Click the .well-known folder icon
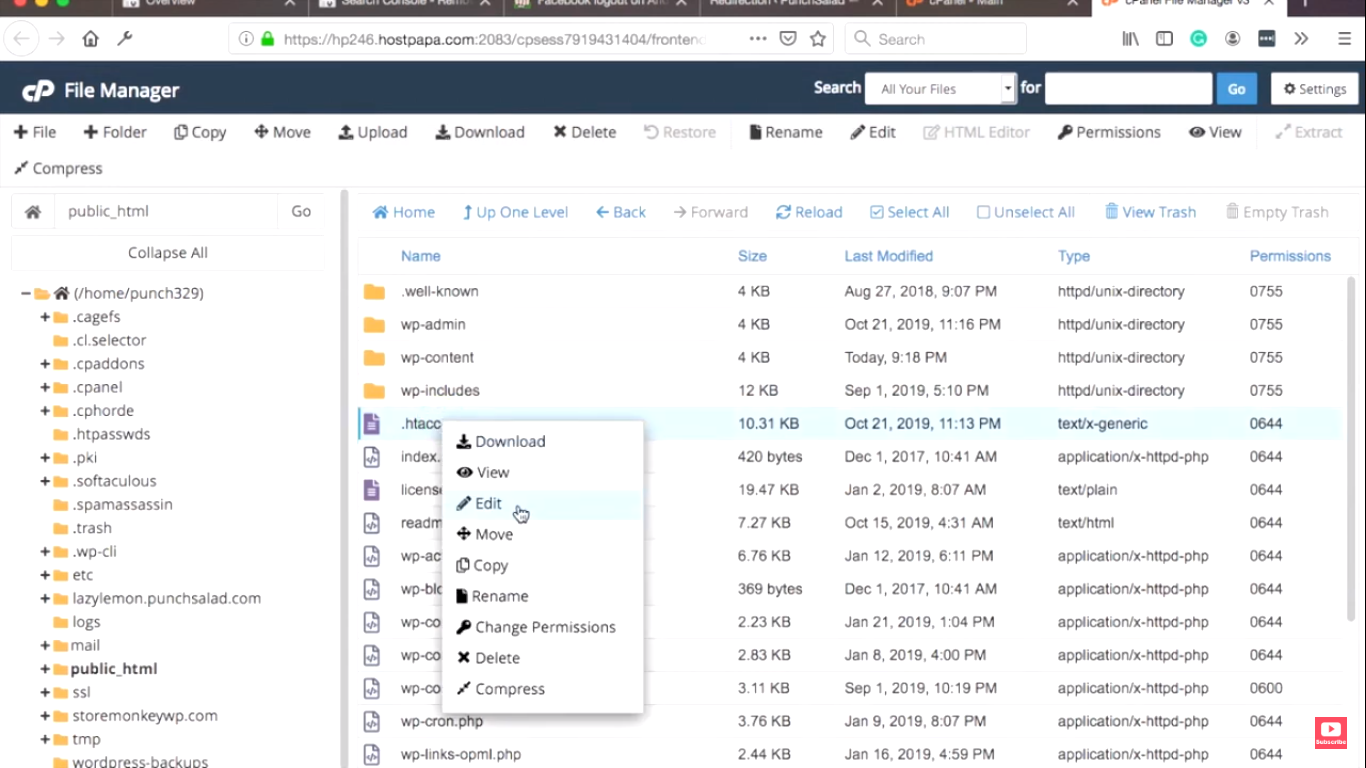 coord(374,292)
